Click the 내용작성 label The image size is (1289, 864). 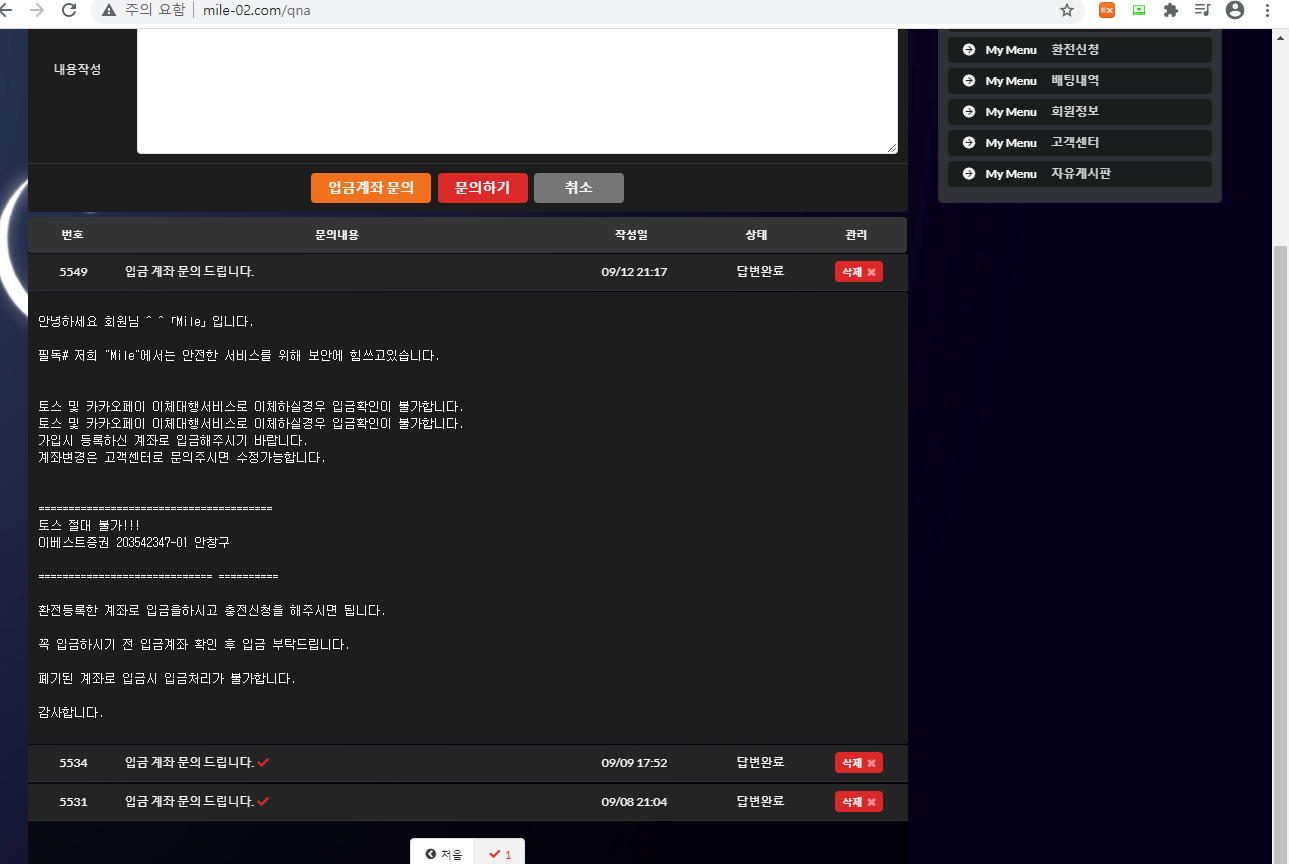(77, 70)
